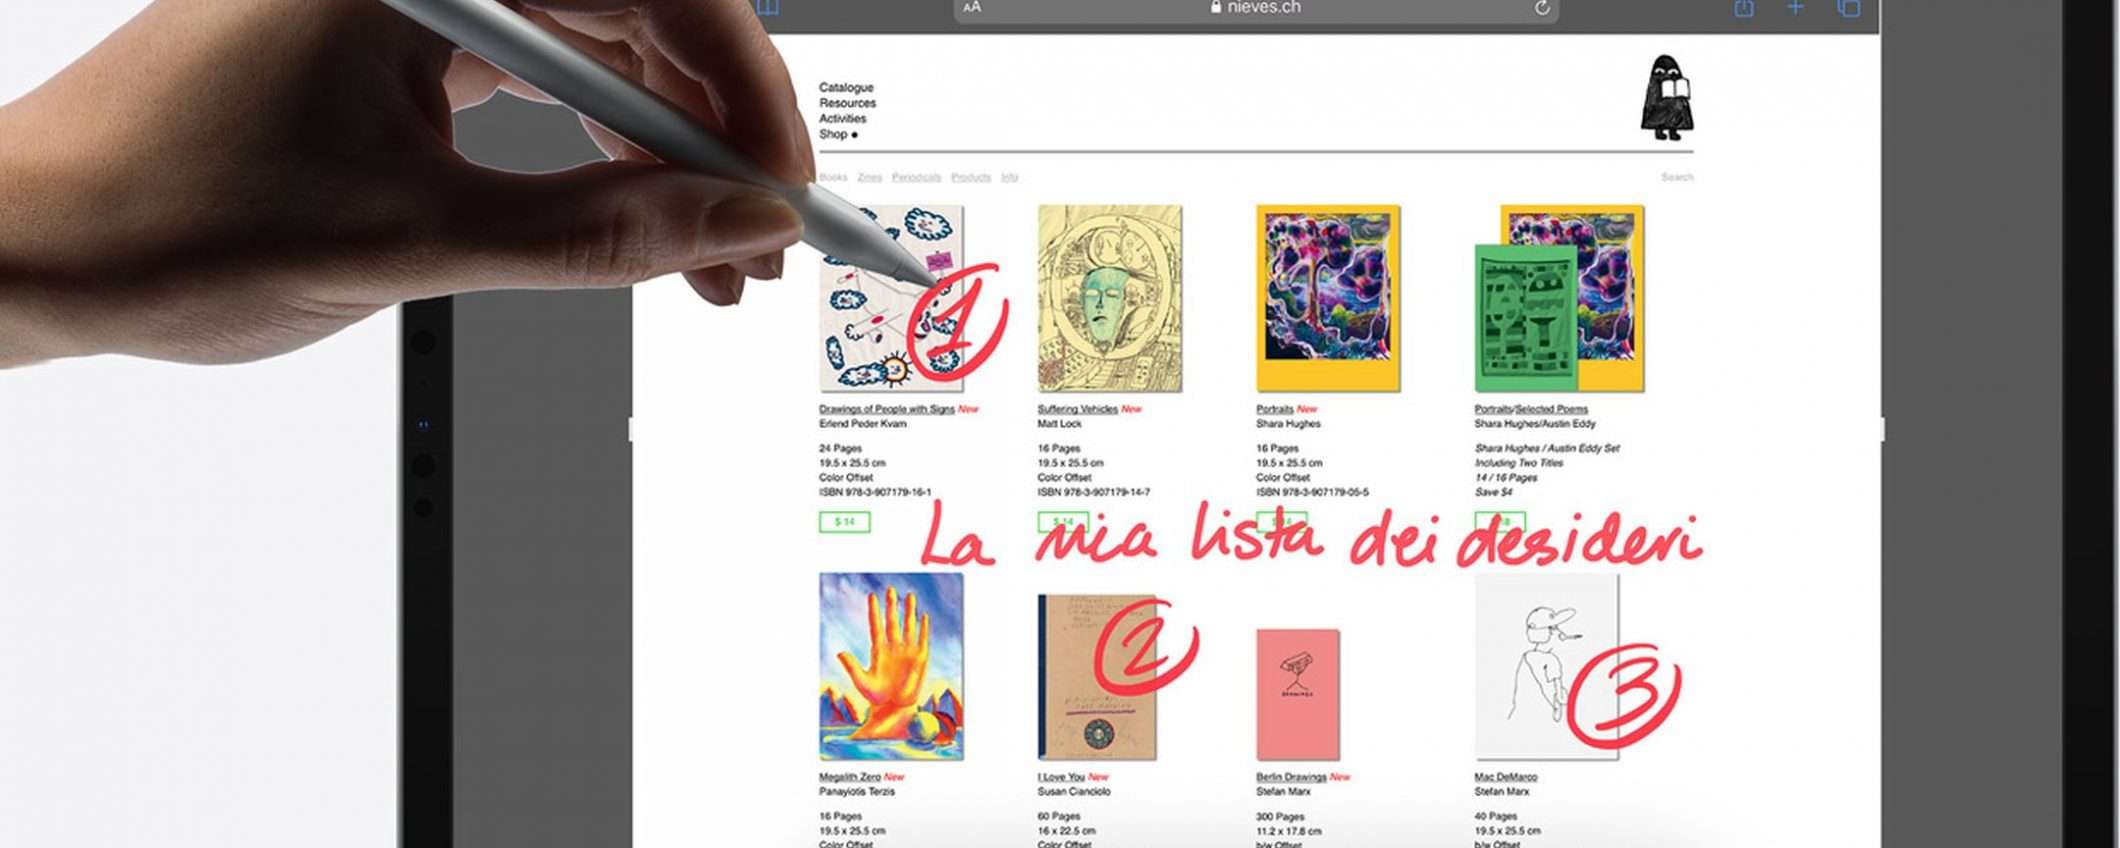This screenshot has height=848, width=2120.
Task: Go to the Resources section
Action: (847, 103)
